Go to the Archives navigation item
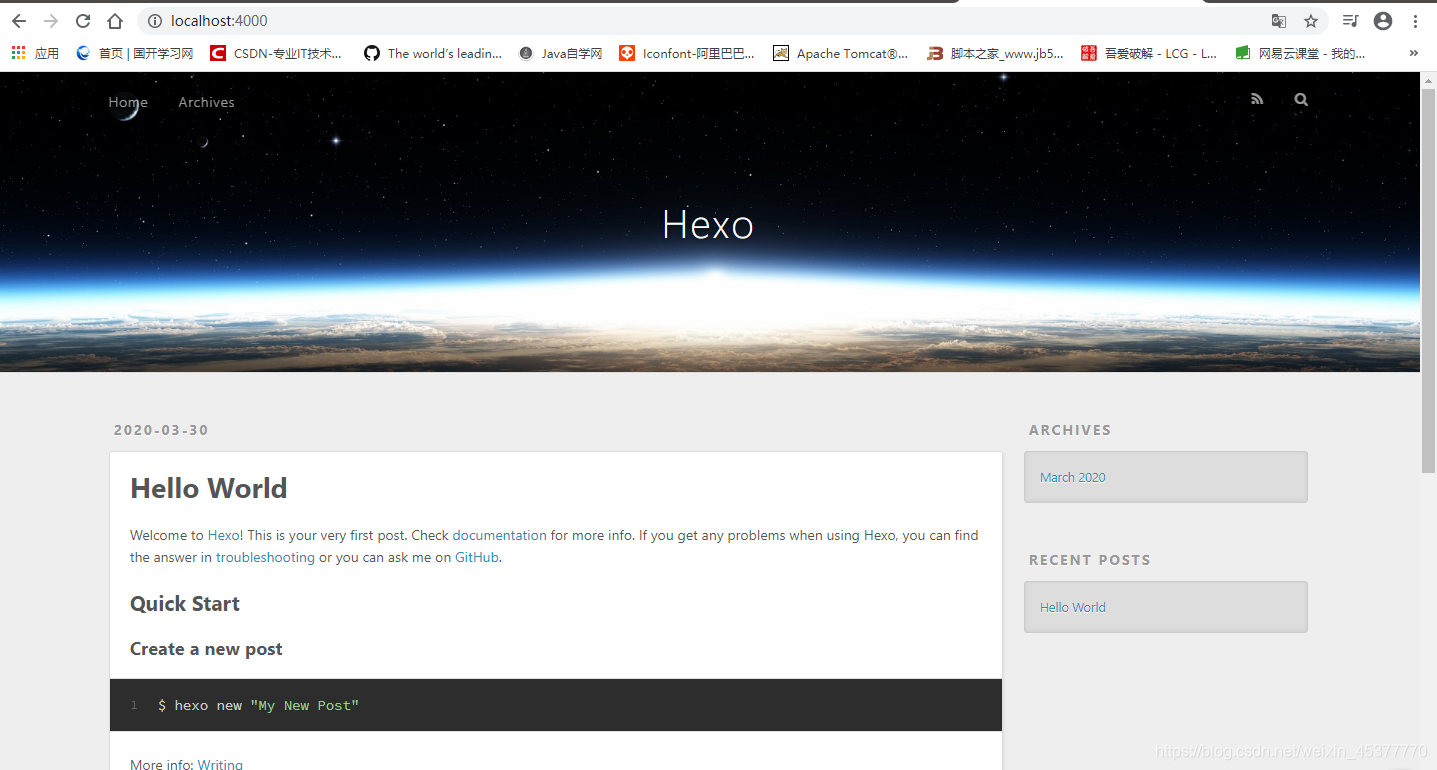The height and width of the screenshot is (770, 1437). click(206, 102)
